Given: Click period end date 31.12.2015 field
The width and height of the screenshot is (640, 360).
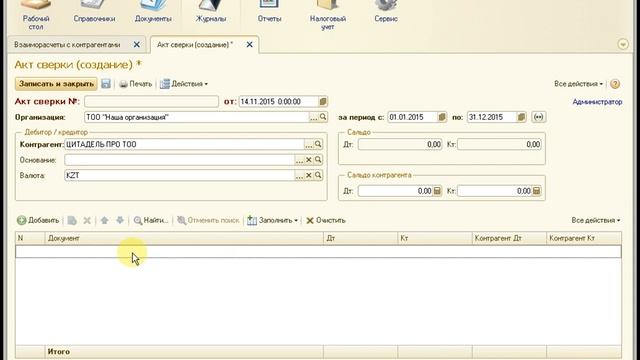Looking at the screenshot, I should point(492,117).
